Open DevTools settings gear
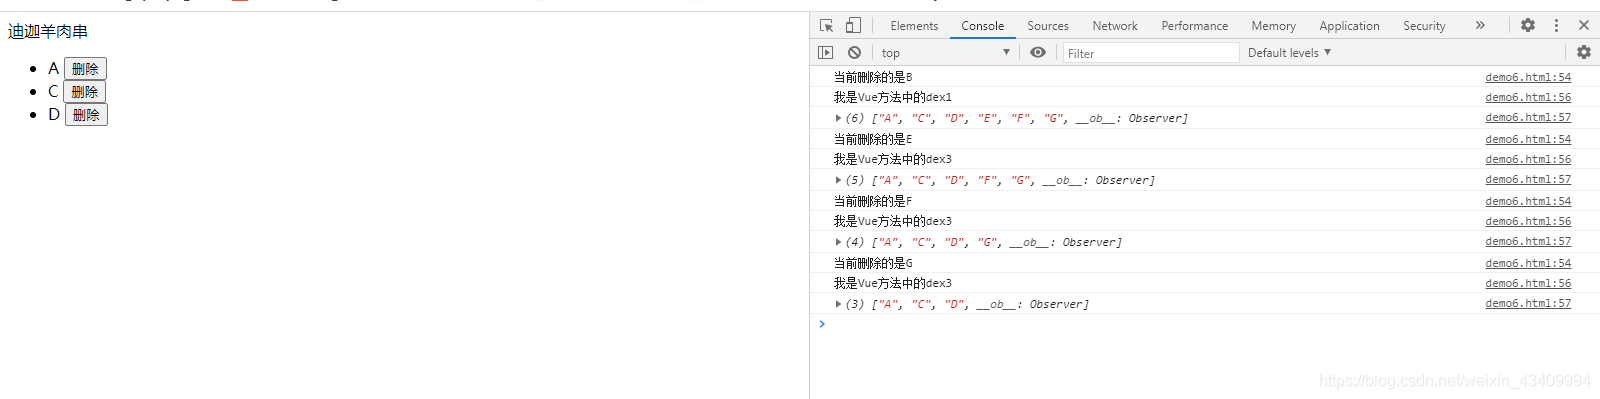The width and height of the screenshot is (1600, 399). coord(1528,25)
